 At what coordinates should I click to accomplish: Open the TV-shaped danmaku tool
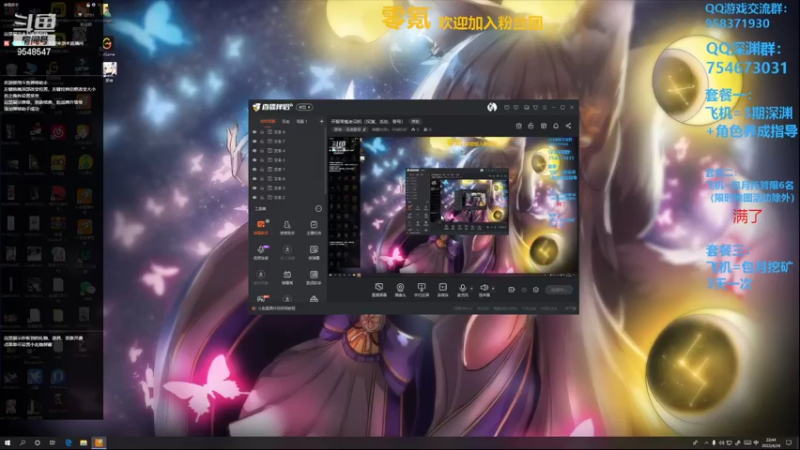pyautogui.click(x=287, y=277)
